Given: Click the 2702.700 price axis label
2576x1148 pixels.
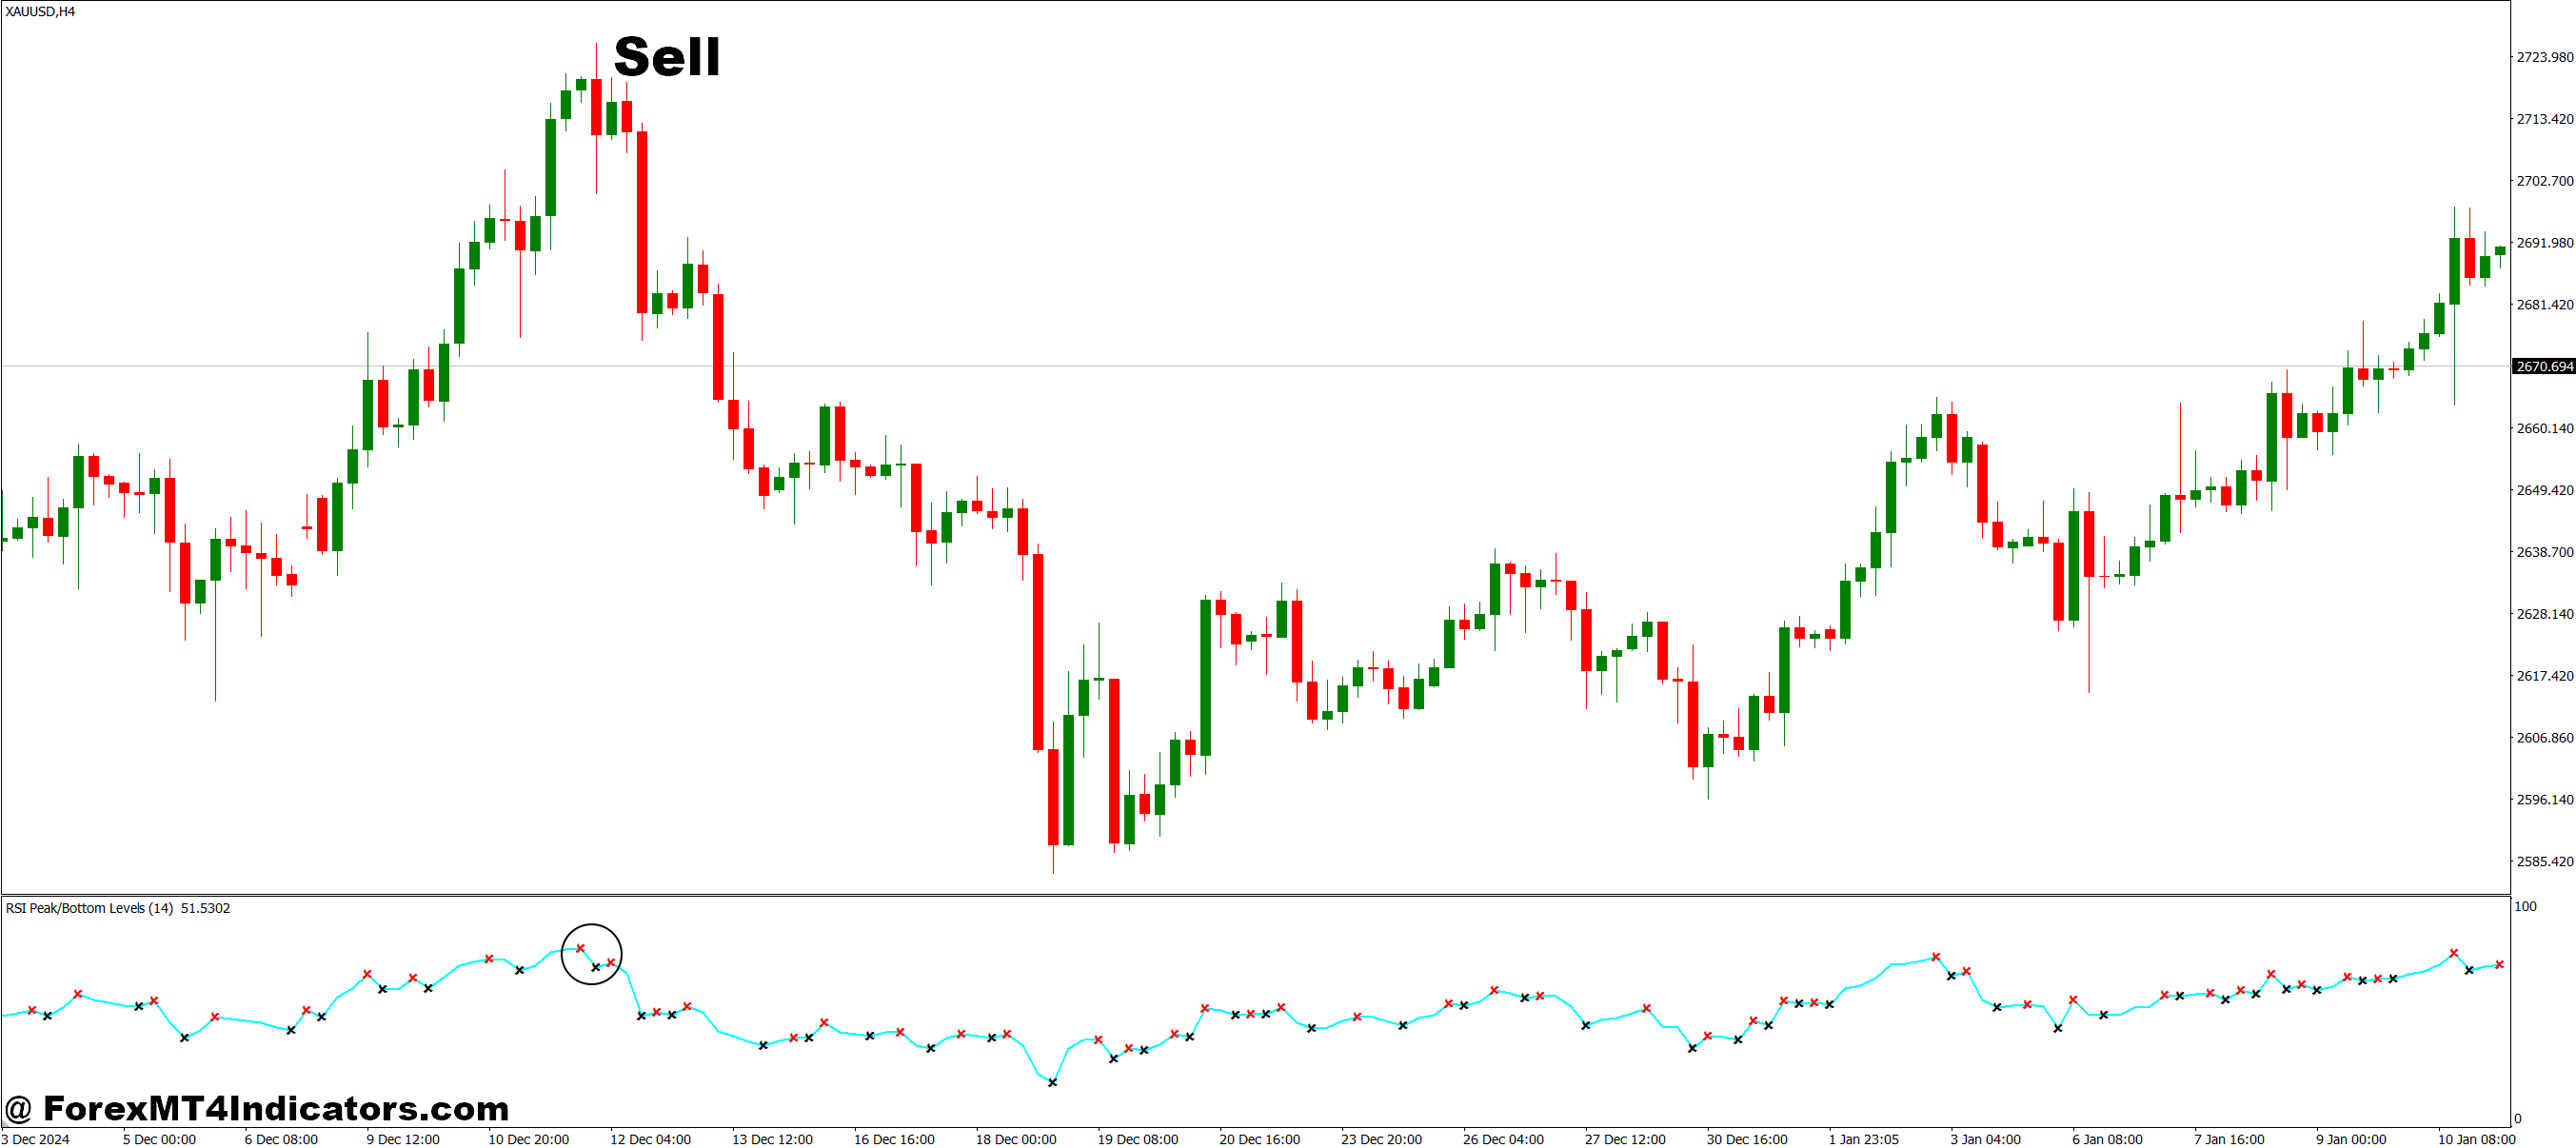Looking at the screenshot, I should coord(2544,181).
